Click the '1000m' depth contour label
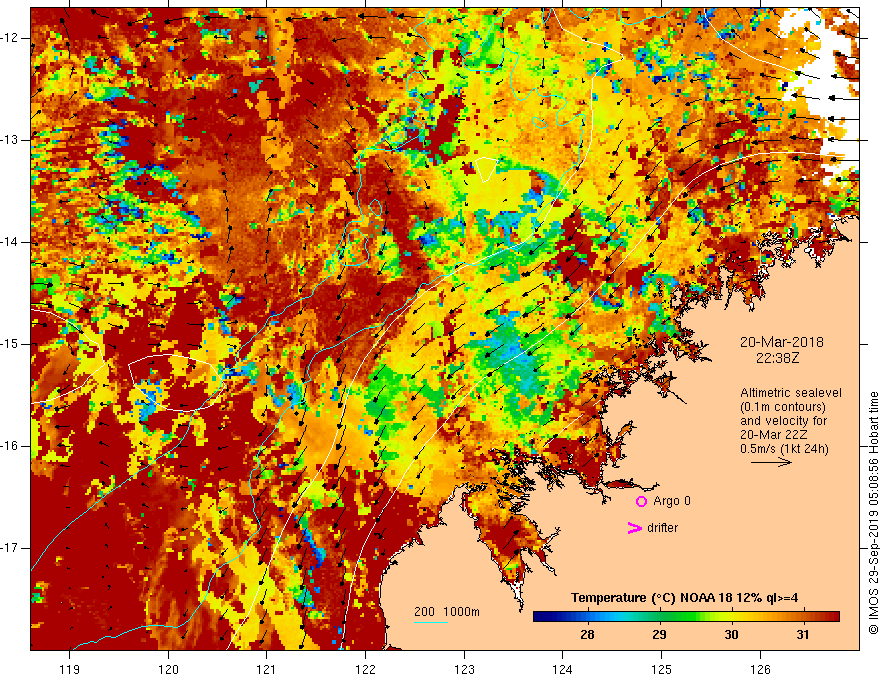Image resolution: width=880 pixels, height=680 pixels. point(461,612)
